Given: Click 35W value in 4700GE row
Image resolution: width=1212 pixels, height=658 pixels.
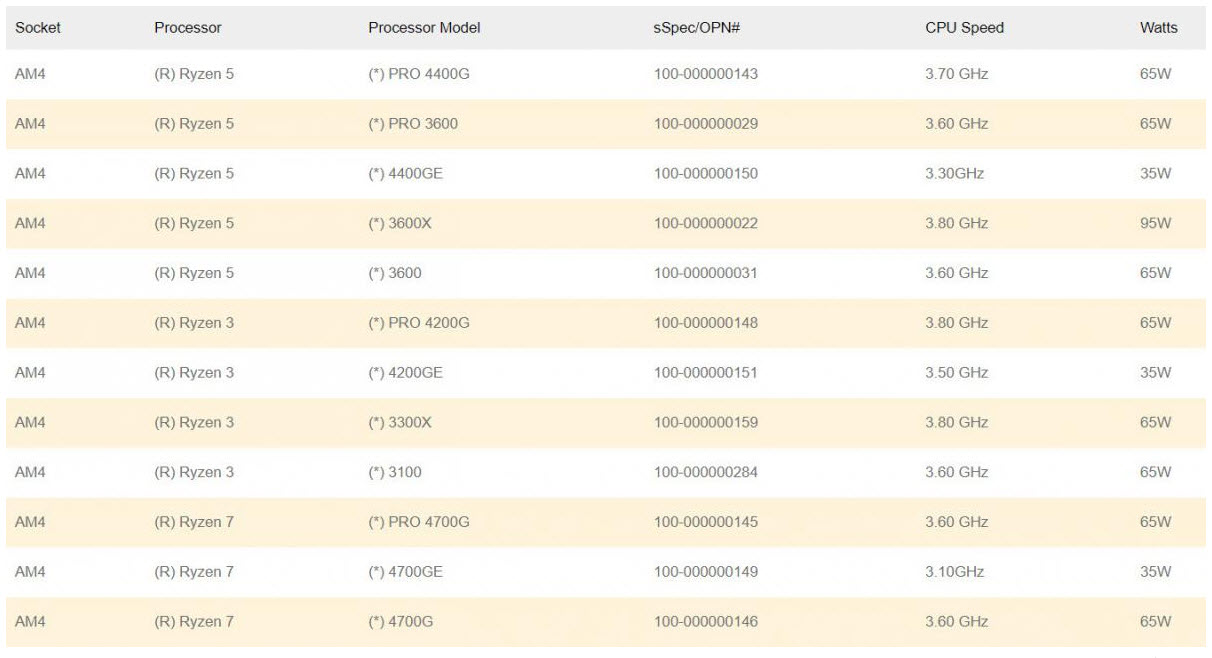Looking at the screenshot, I should point(1155,572).
